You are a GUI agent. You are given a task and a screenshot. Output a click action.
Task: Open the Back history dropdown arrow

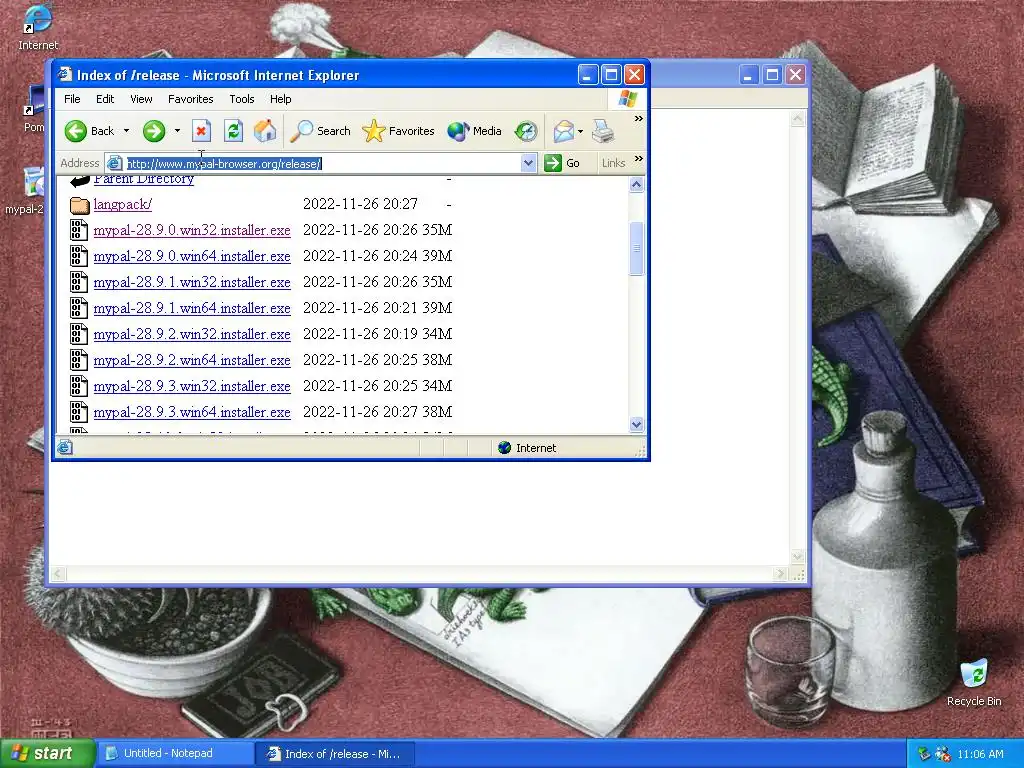click(x=127, y=131)
